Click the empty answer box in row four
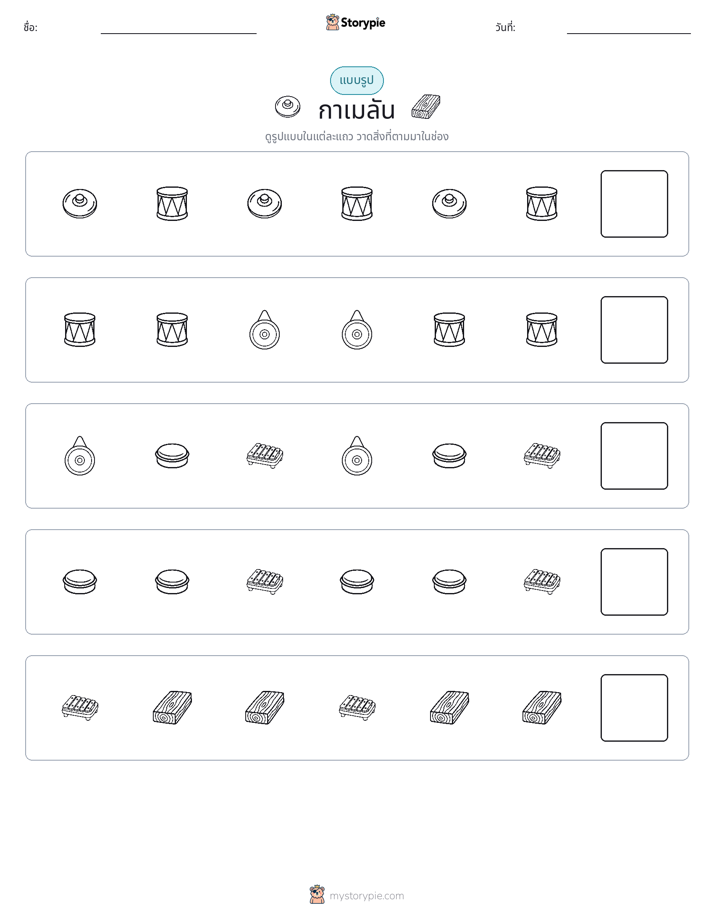This screenshot has height=924, width=714. pos(634,582)
